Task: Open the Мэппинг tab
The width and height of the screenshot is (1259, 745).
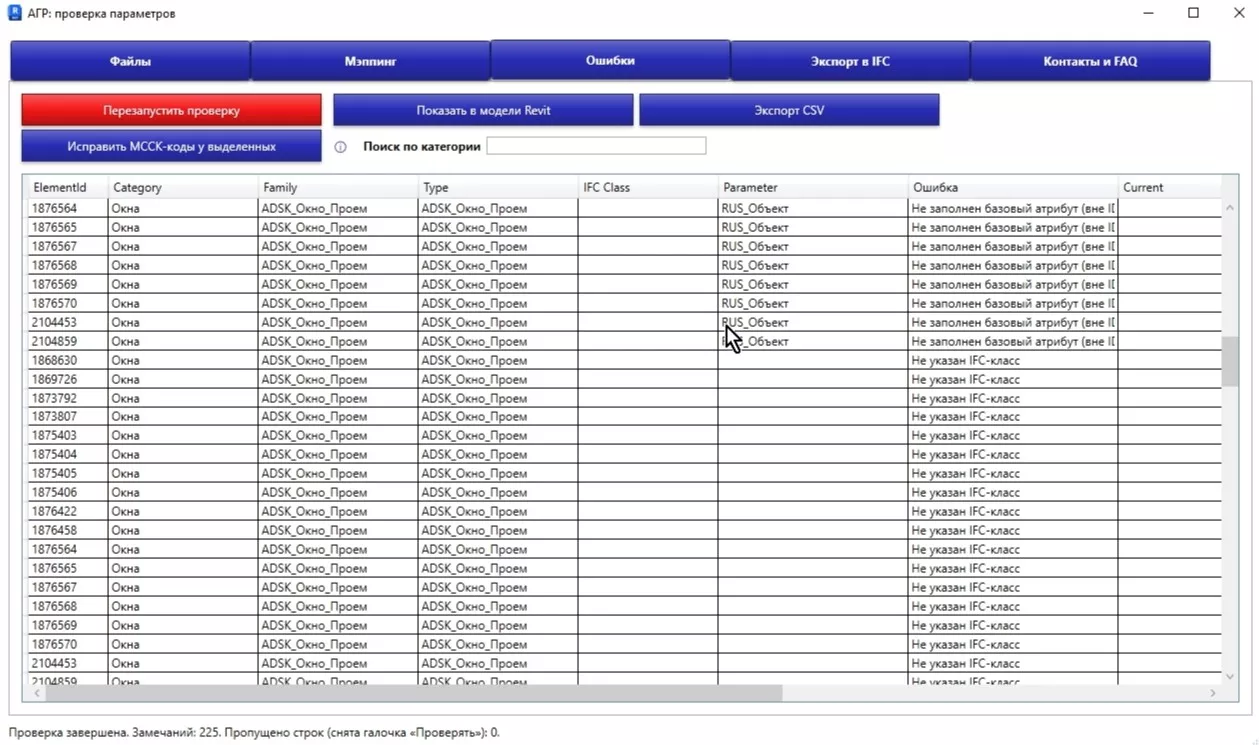Action: click(x=370, y=61)
